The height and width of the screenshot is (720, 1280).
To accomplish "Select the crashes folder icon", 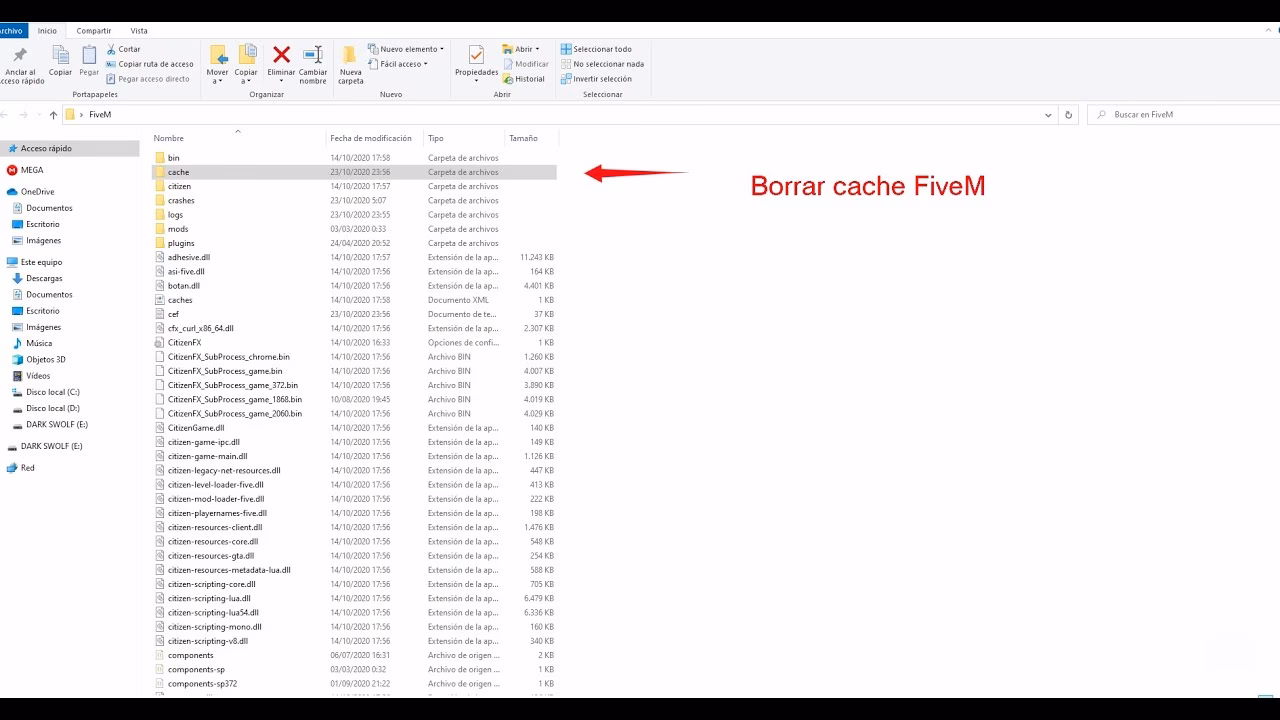I will [160, 200].
